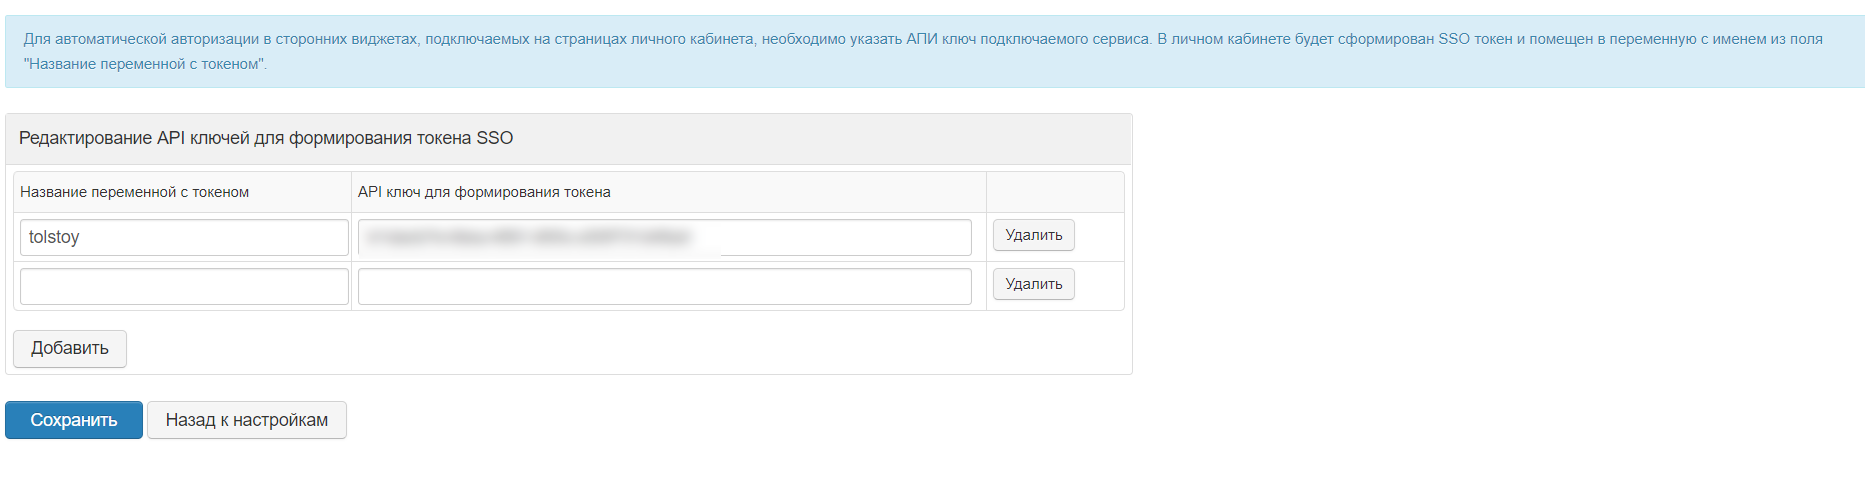The width and height of the screenshot is (1865, 495).
Task: Click 'SSO токен' text in info banner
Action: 1475,39
